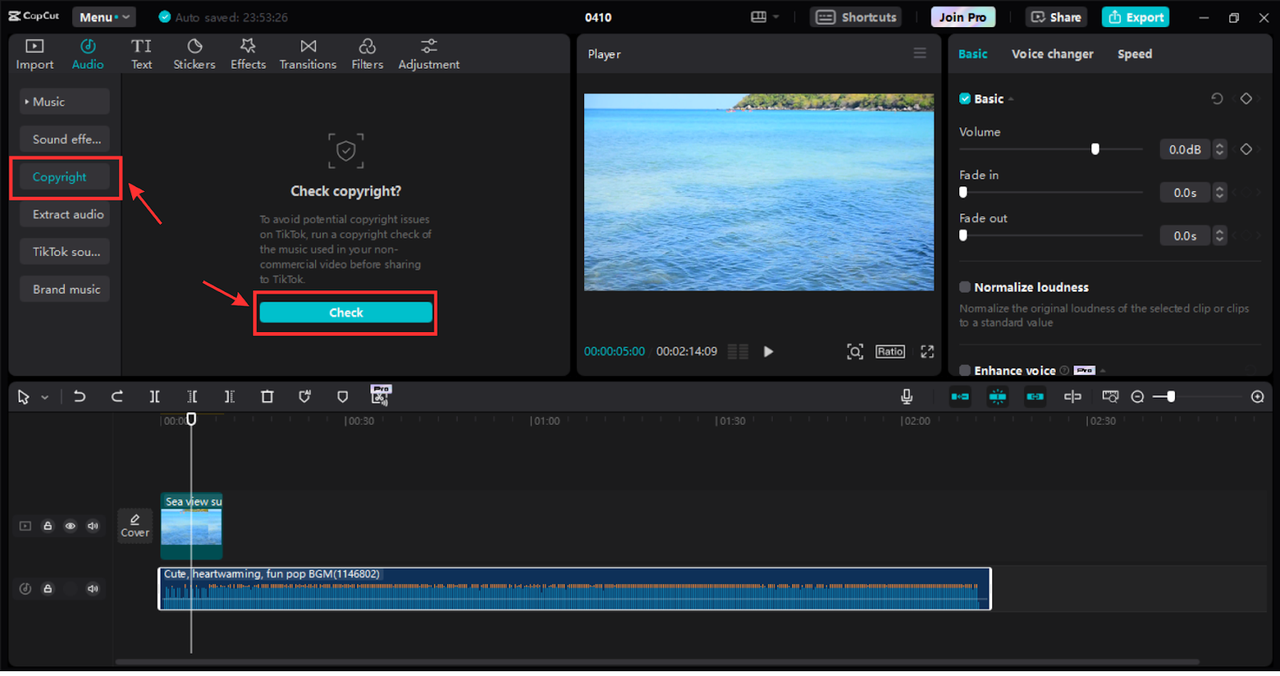Click the Export button

(1135, 17)
